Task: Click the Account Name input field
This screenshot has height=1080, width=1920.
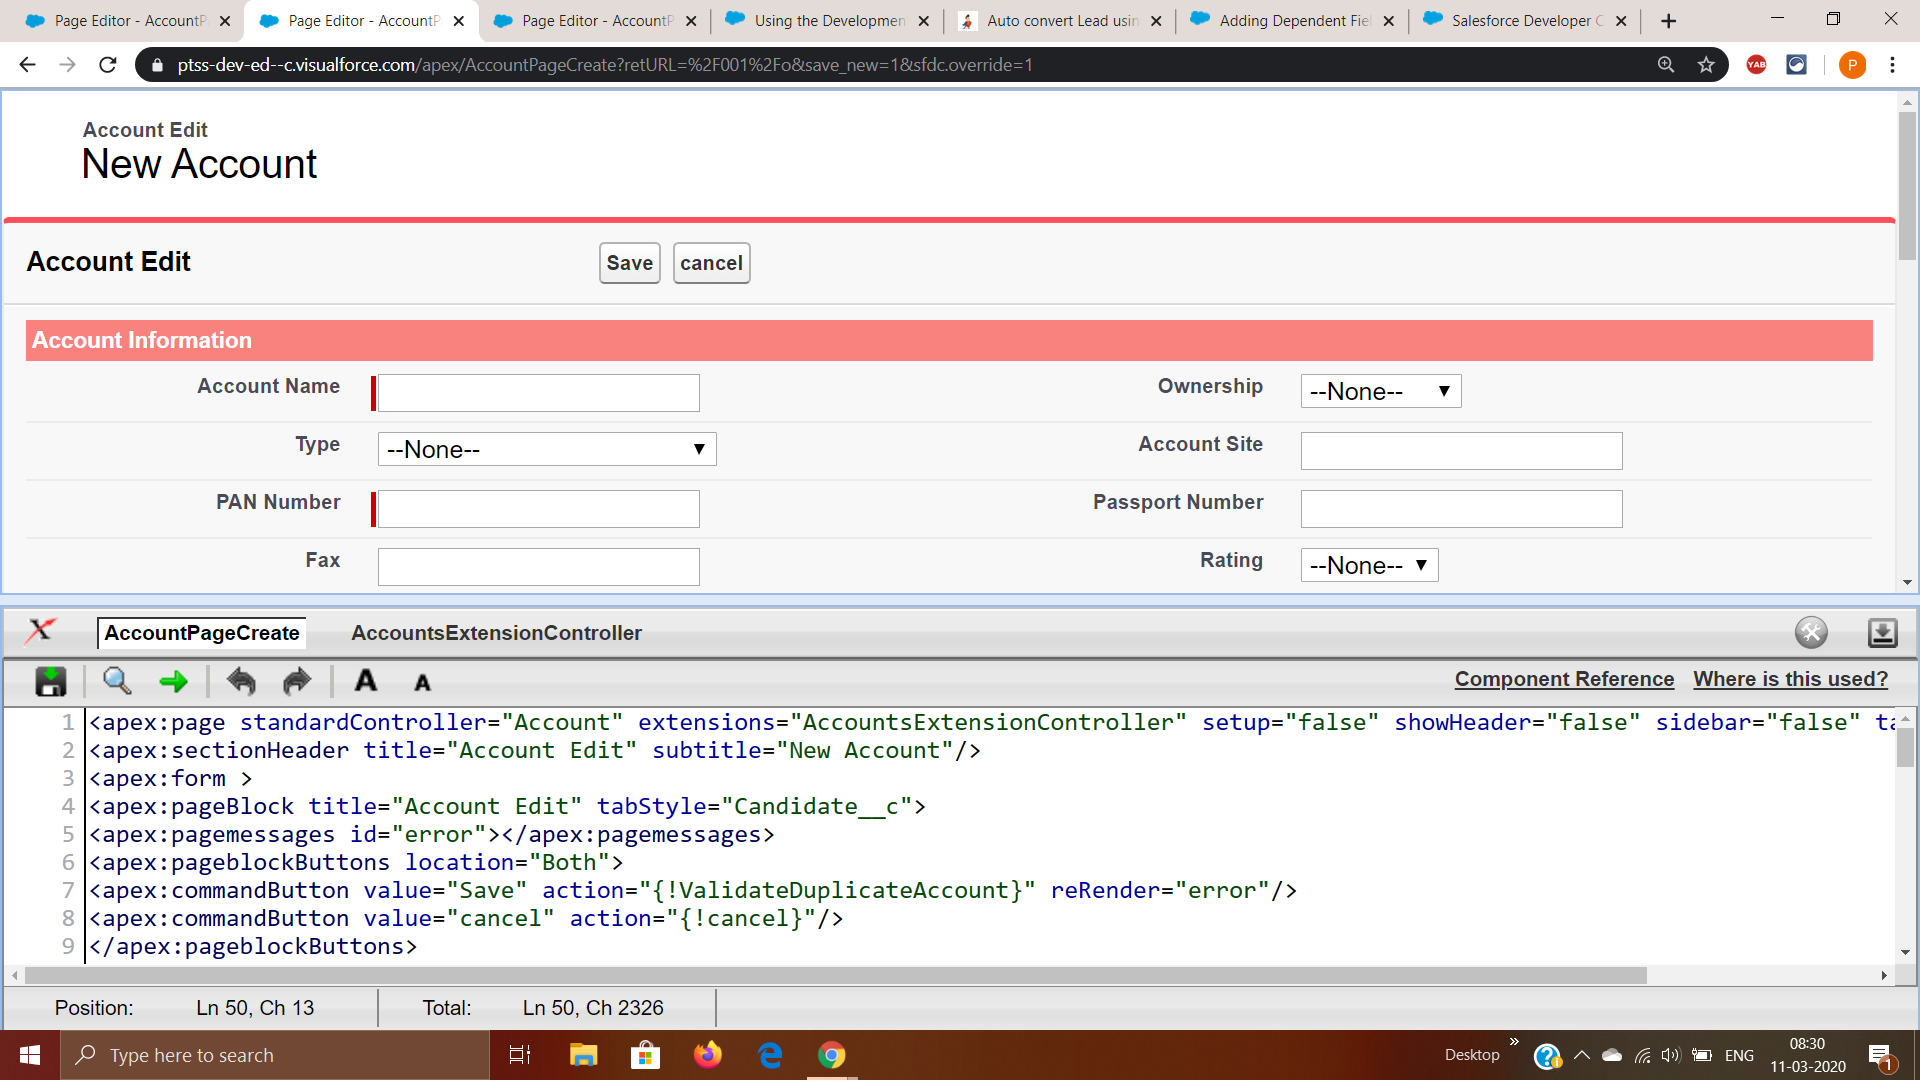Action: (538, 393)
